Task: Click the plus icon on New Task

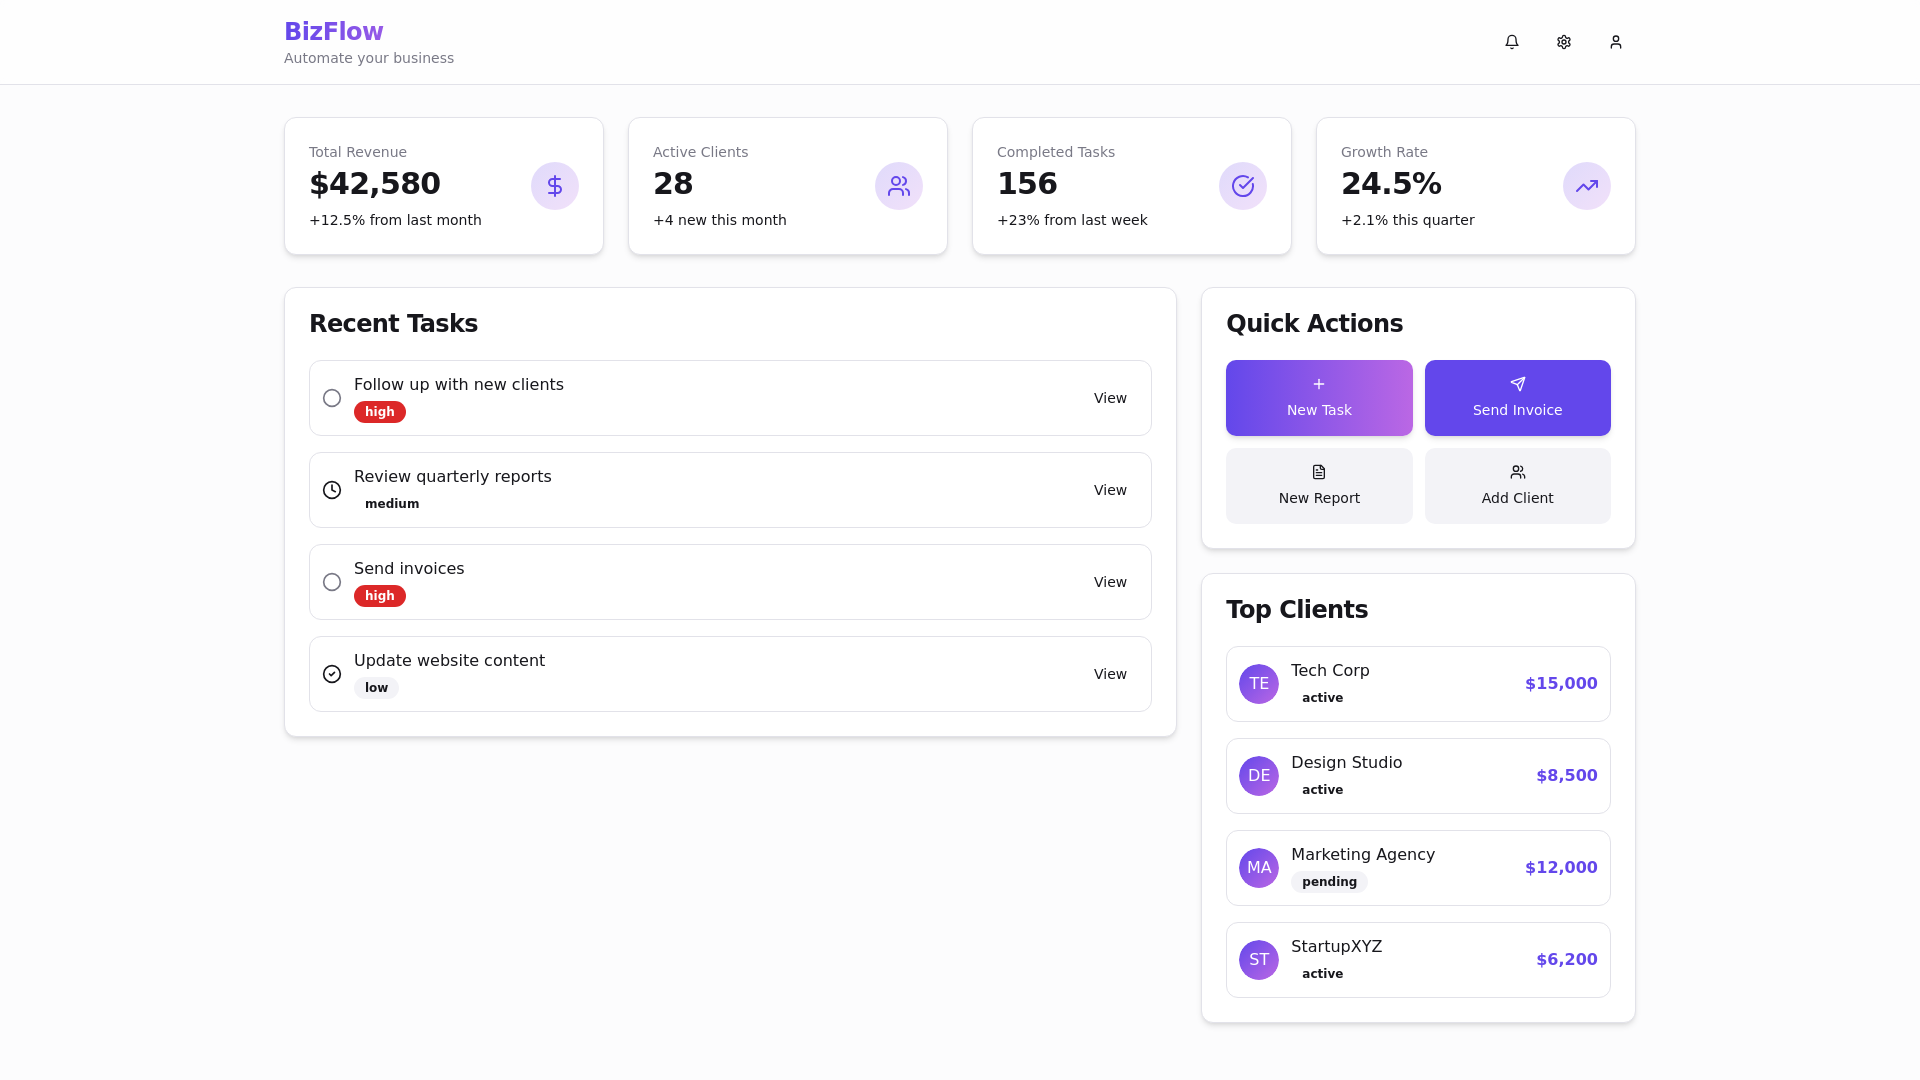Action: (x=1319, y=383)
